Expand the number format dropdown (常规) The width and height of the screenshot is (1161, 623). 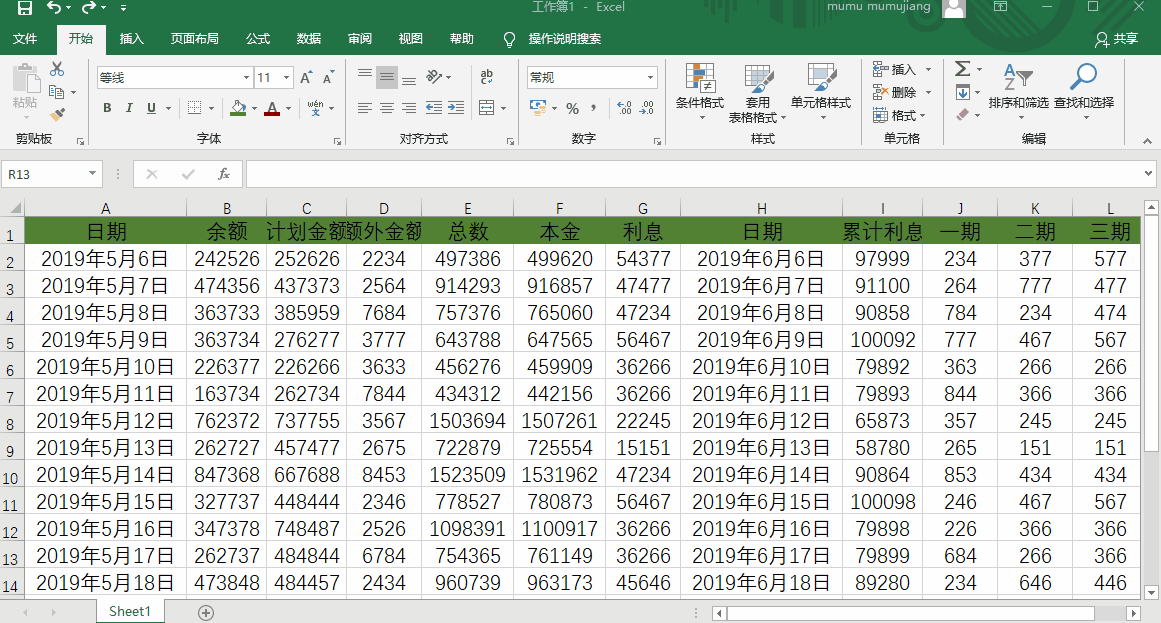[x=650, y=77]
